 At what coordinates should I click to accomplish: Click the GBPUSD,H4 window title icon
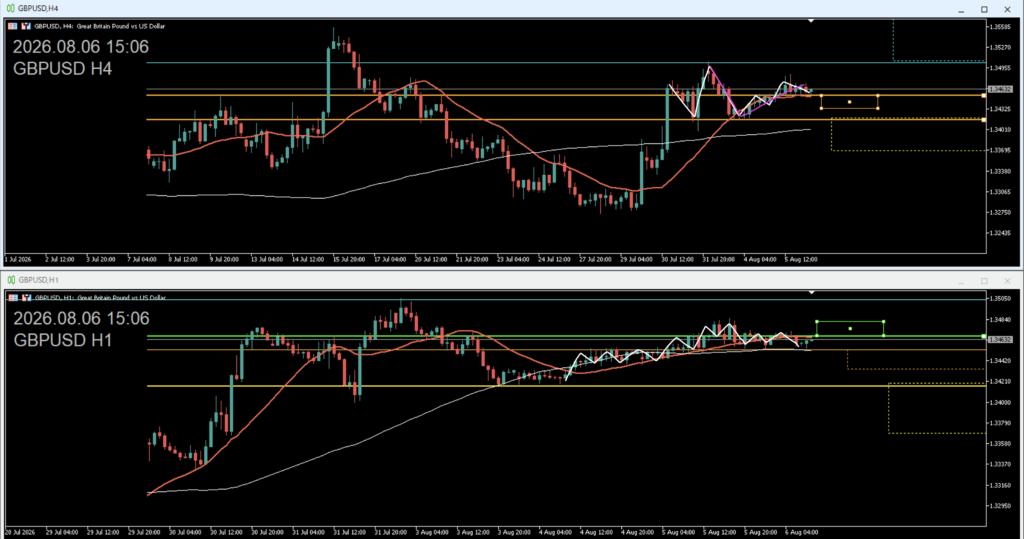pos(10,8)
